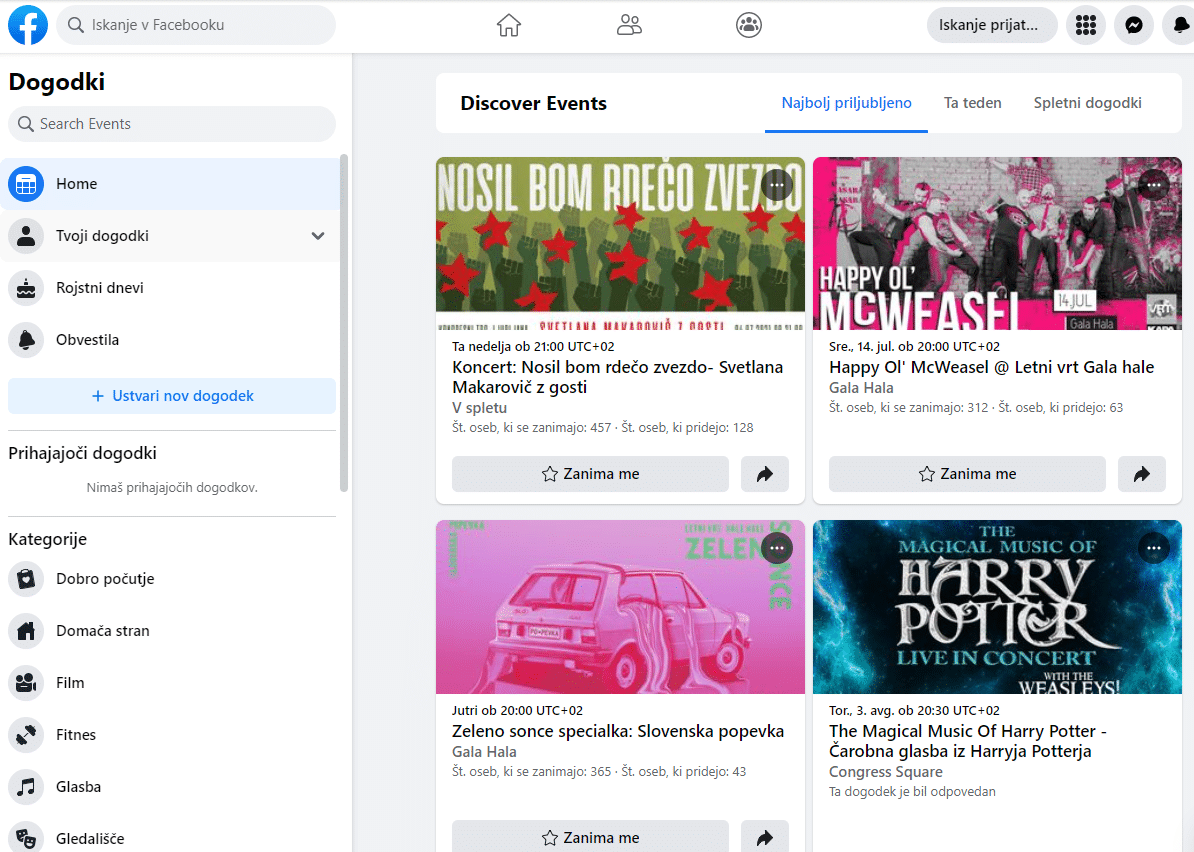
Task: Select the Glasba category label
Action: (x=78, y=787)
